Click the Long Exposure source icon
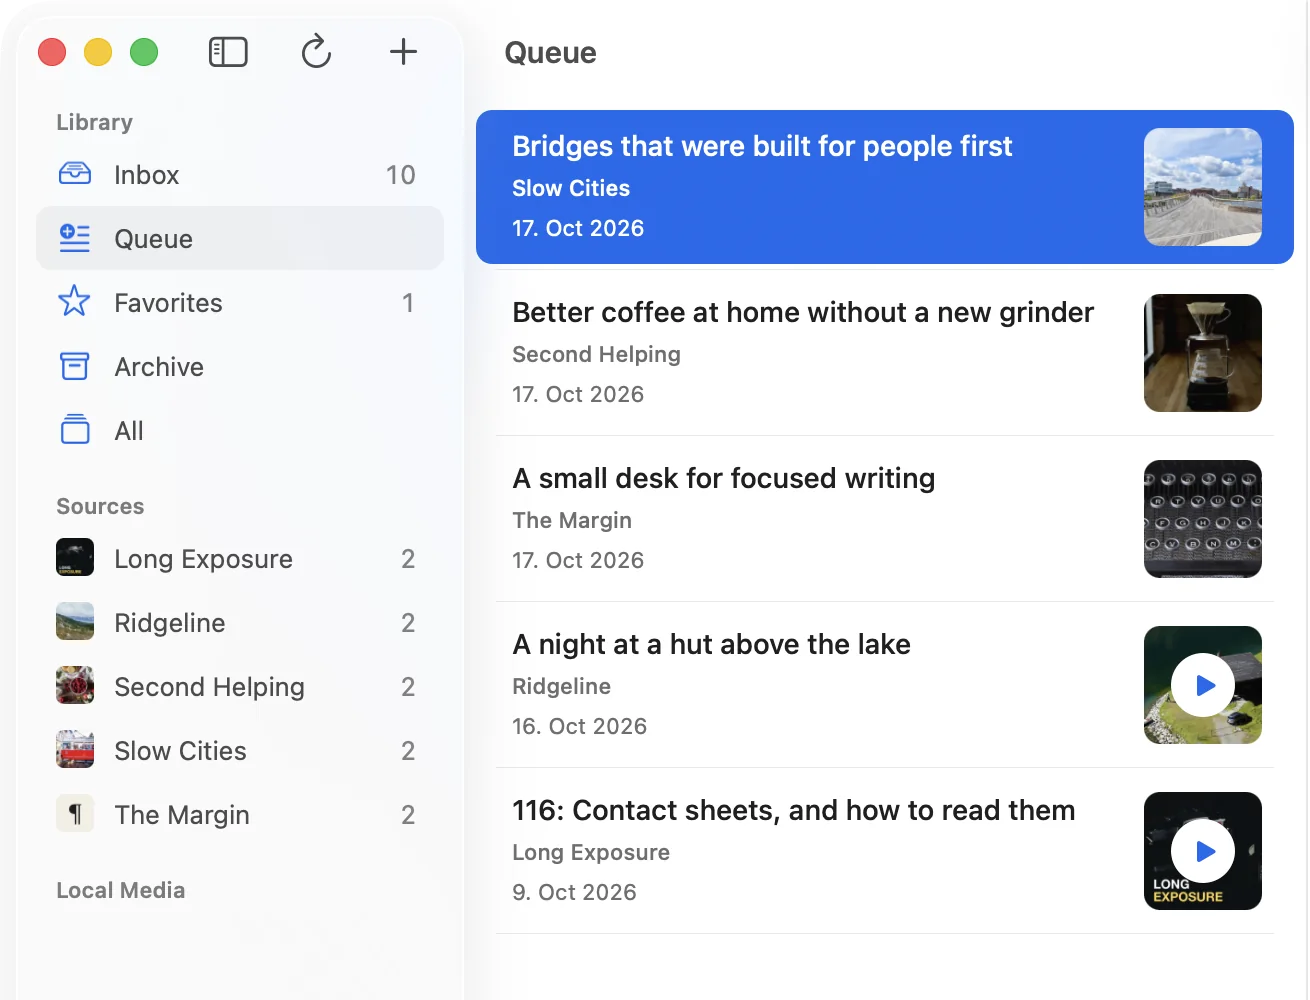Image resolution: width=1310 pixels, height=1000 pixels. [75, 558]
